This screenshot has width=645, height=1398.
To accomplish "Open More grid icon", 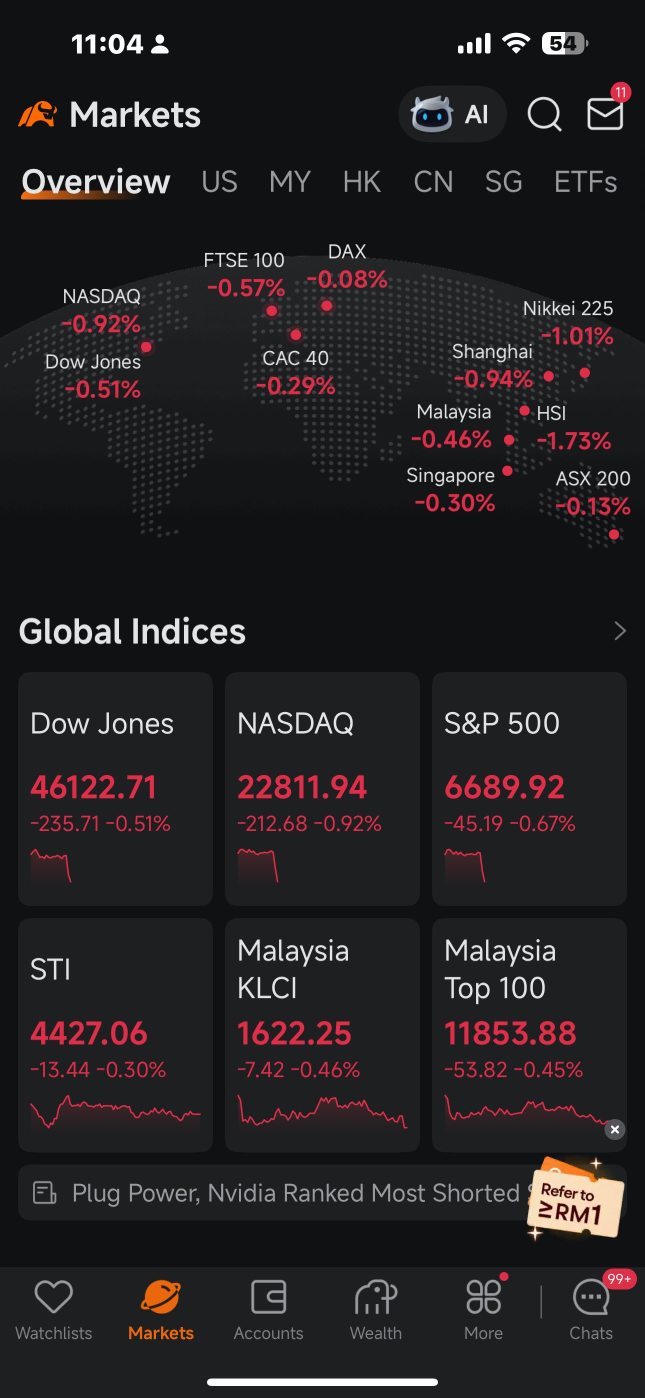I will pyautogui.click(x=483, y=1311).
